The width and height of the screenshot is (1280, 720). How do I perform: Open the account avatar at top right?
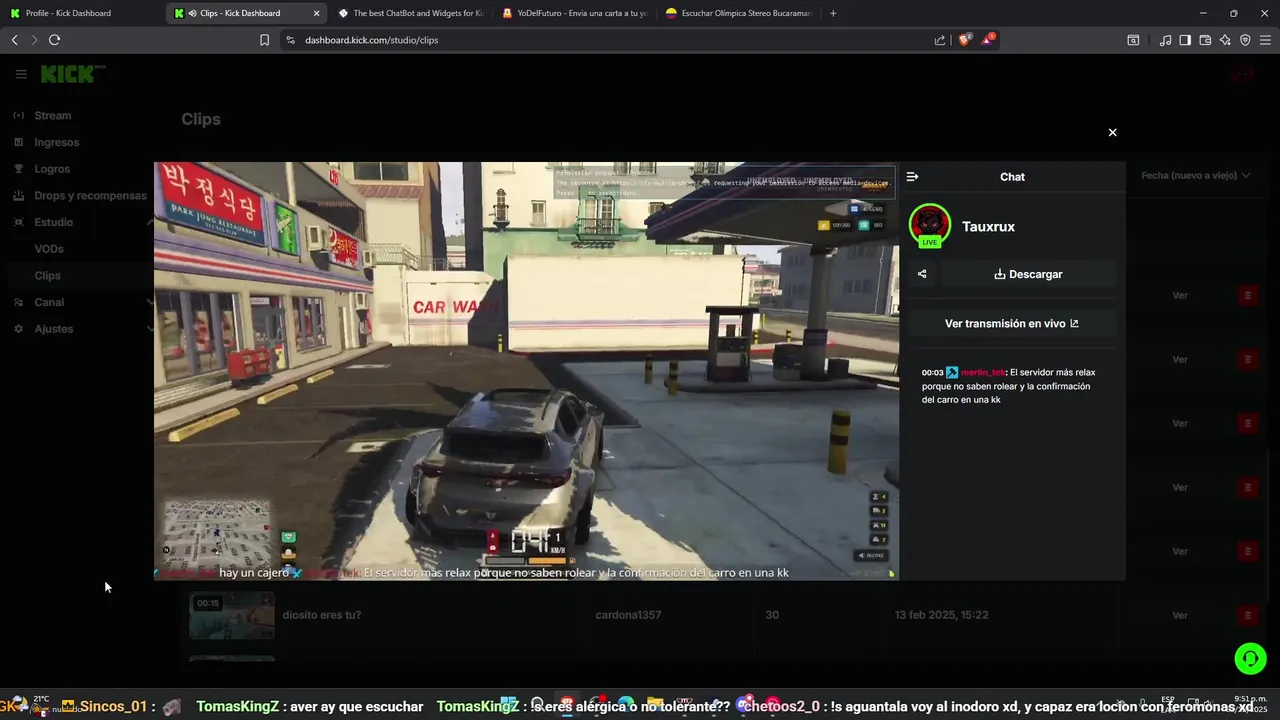[1243, 74]
